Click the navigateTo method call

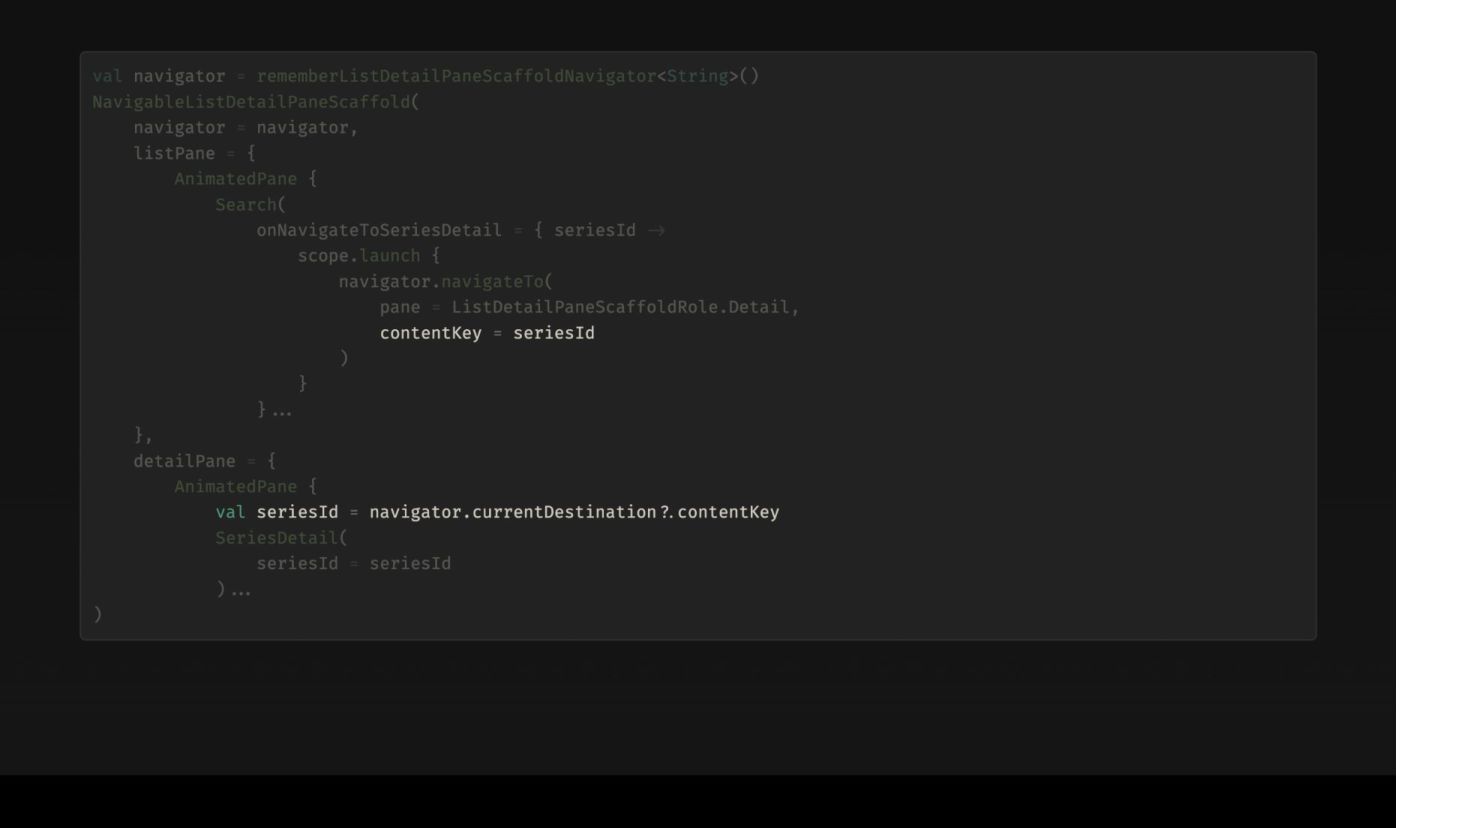(x=492, y=281)
